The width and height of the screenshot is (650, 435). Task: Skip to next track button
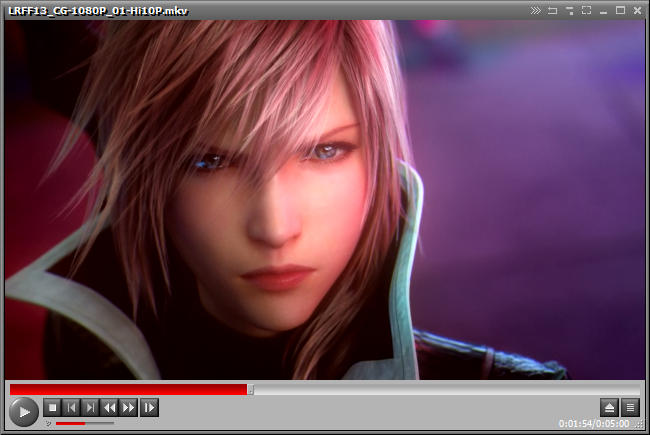click(90, 408)
